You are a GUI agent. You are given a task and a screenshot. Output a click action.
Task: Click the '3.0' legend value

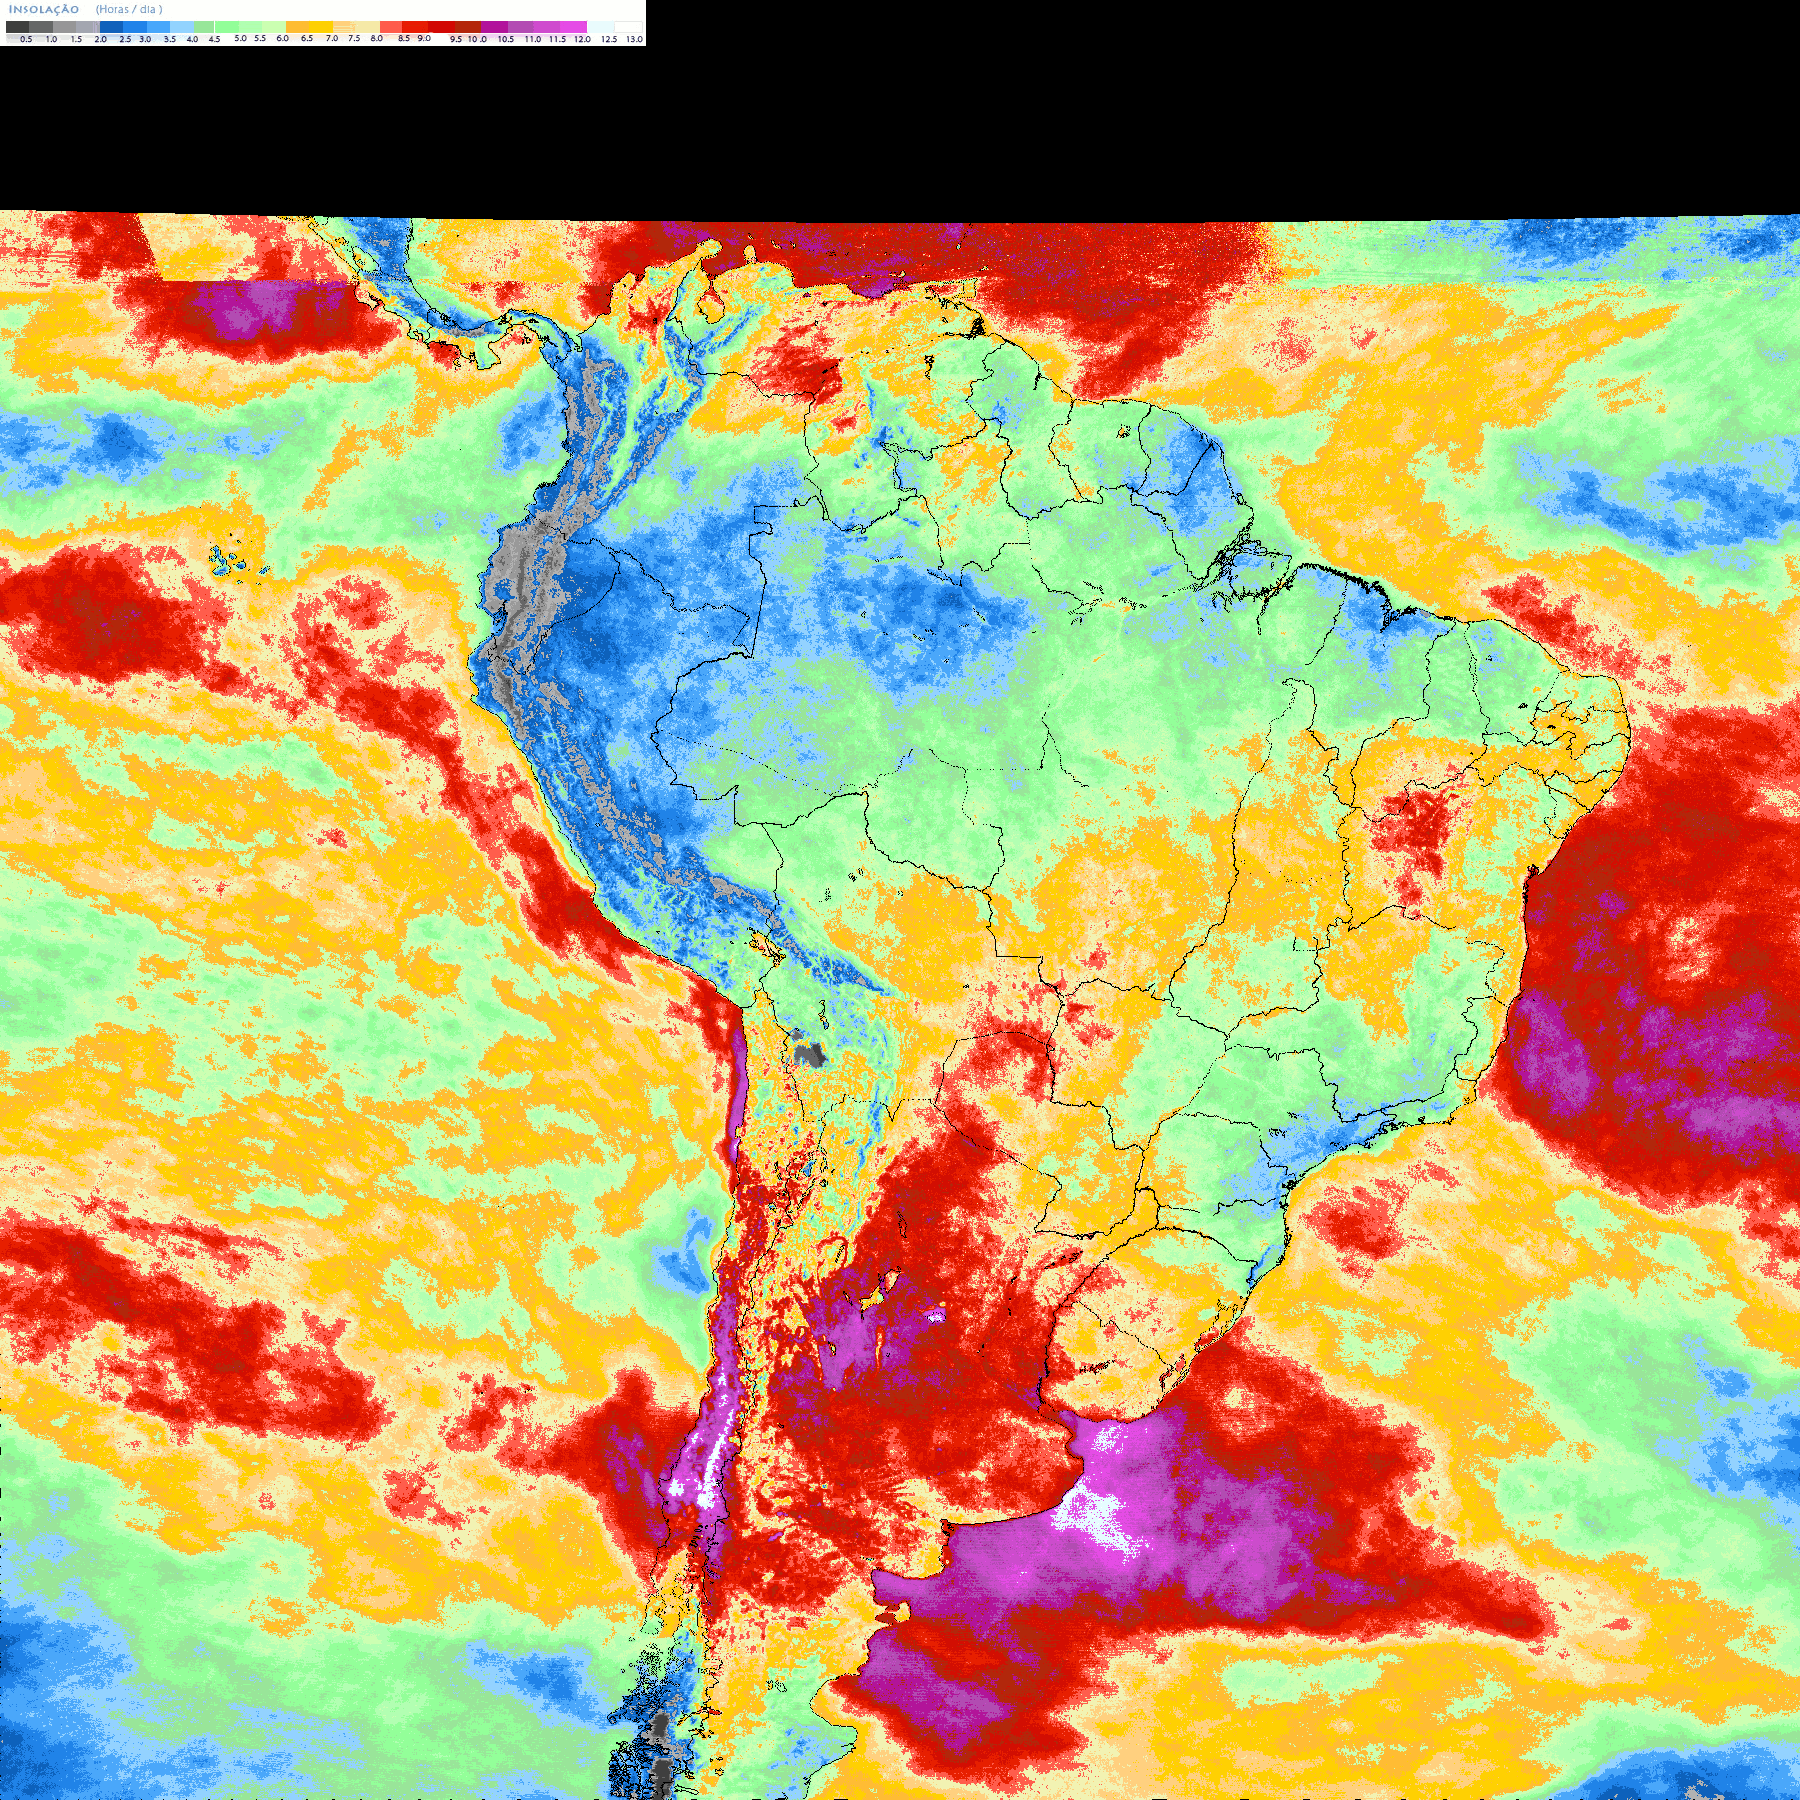click(145, 39)
